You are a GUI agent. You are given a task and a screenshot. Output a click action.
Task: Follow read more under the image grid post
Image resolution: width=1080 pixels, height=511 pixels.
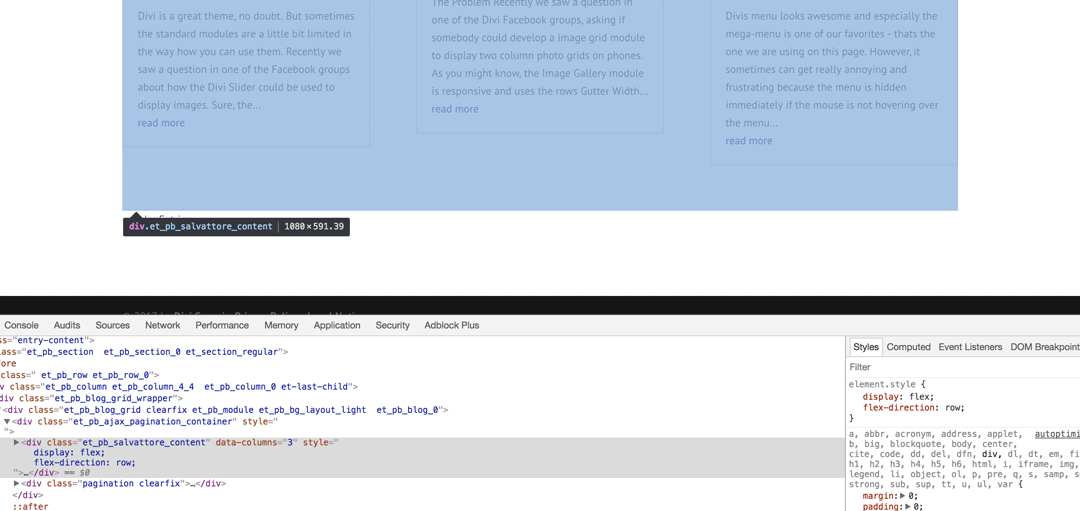coord(455,109)
